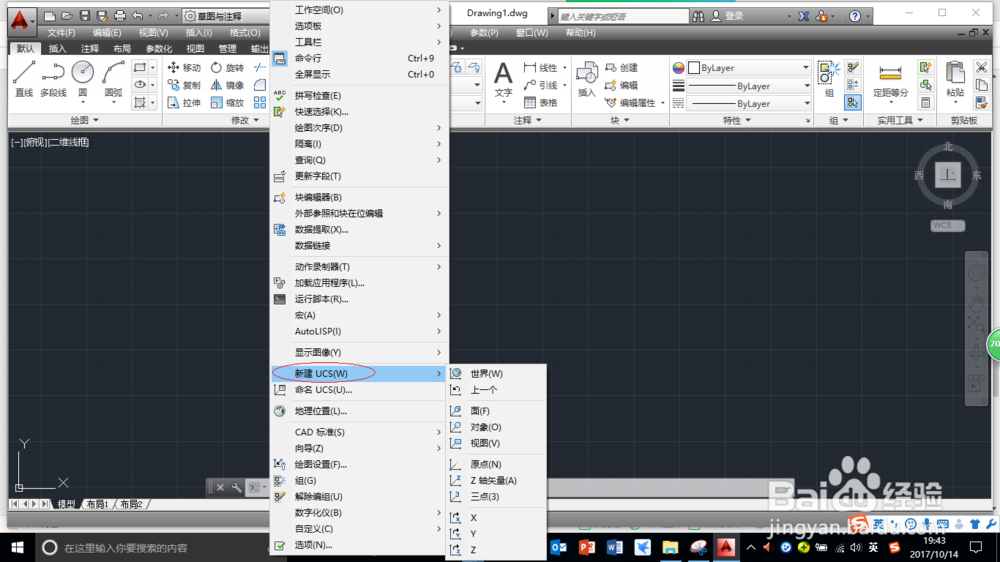Image resolution: width=1000 pixels, height=562 pixels.
Task: Click the Save icon in quick access toolbar
Action: [x=84, y=16]
